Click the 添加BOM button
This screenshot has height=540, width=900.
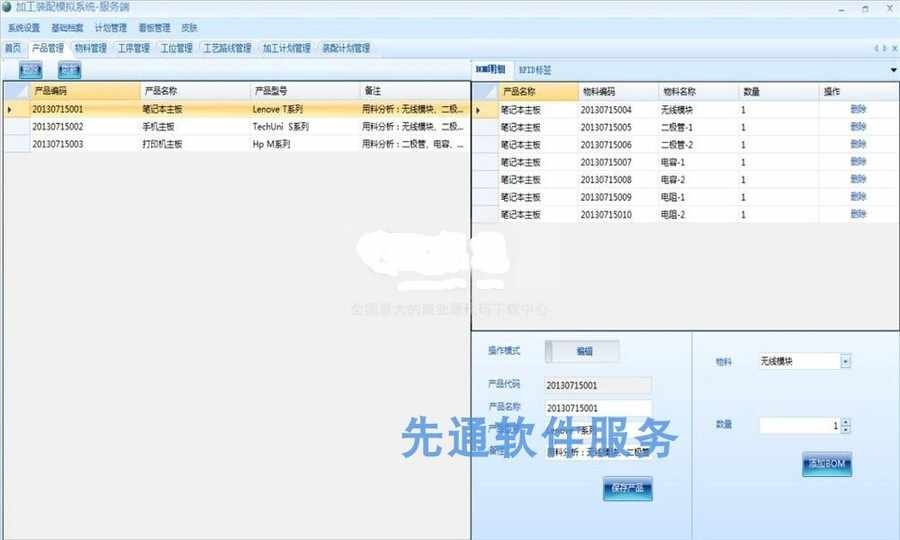(827, 464)
